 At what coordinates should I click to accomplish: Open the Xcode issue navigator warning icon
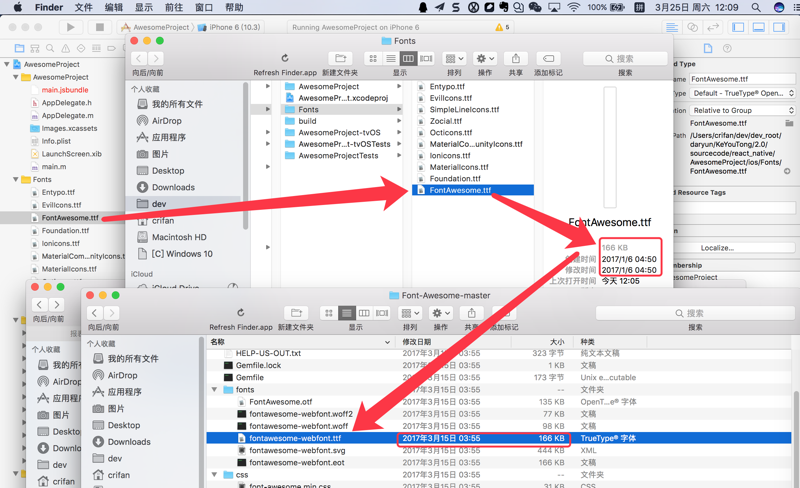(65, 48)
